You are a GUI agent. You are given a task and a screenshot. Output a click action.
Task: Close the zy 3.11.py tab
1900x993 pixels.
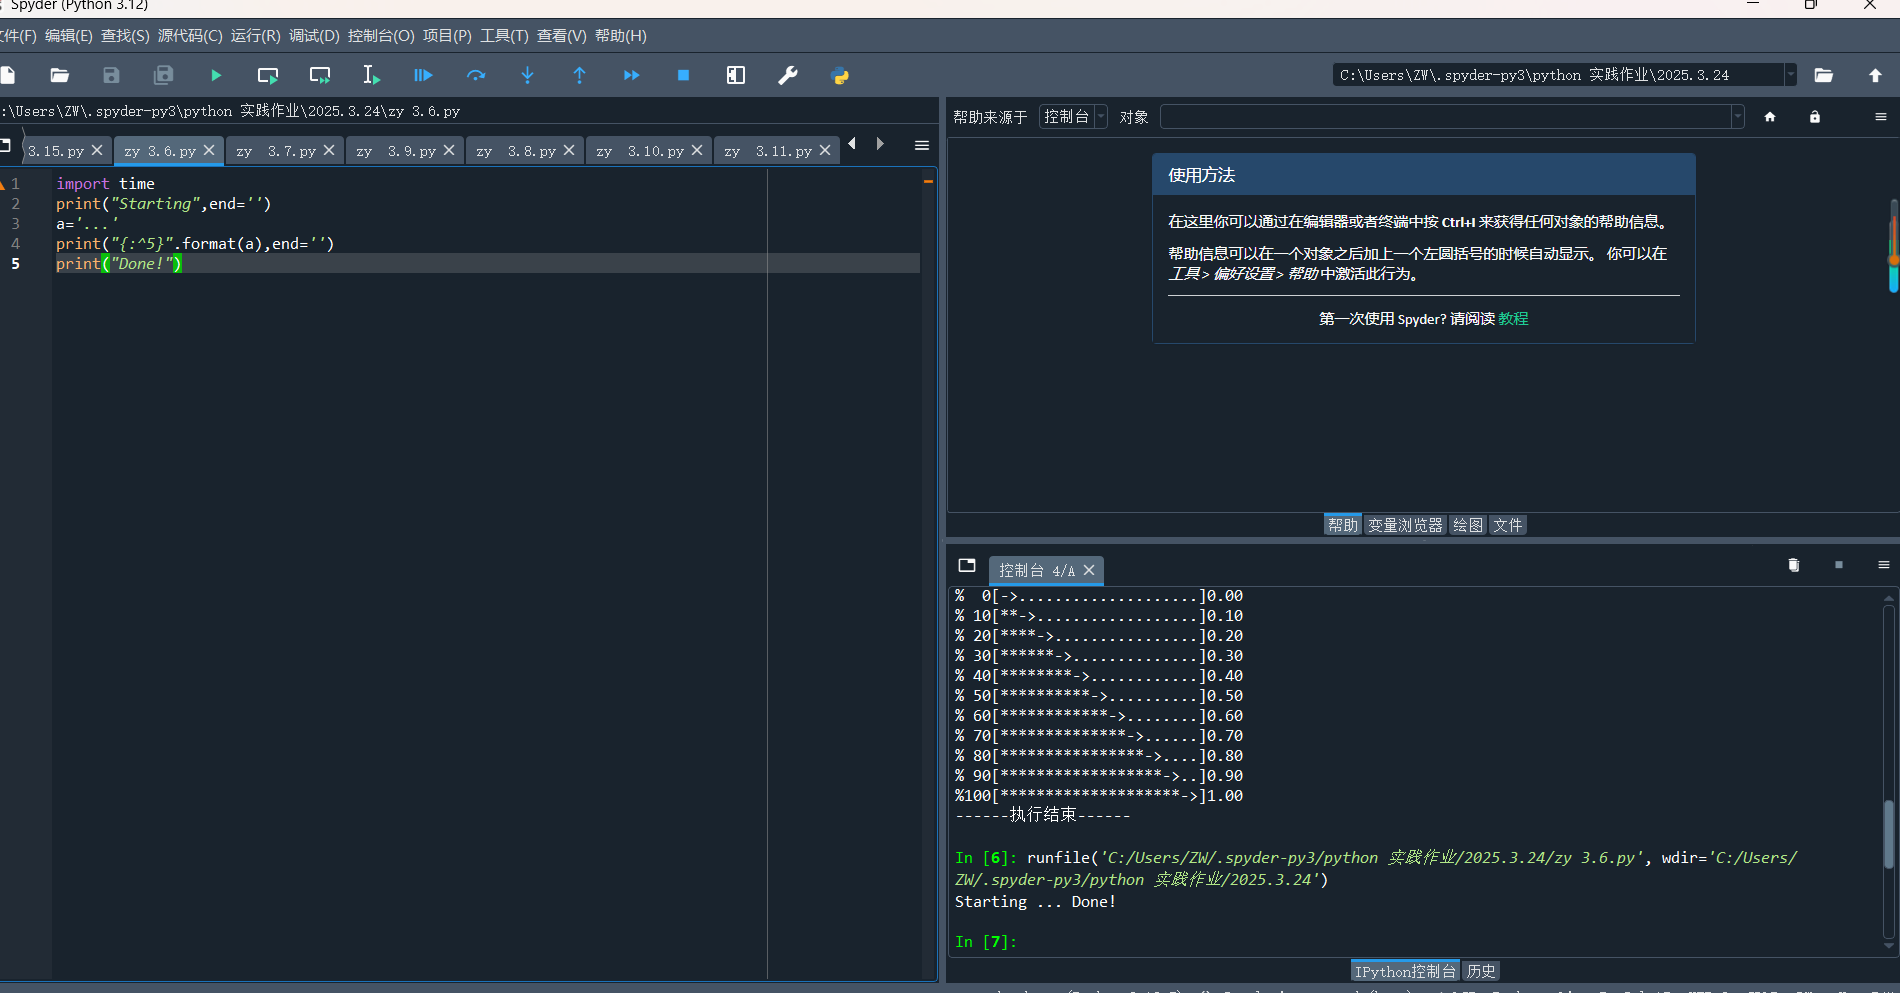pos(825,150)
